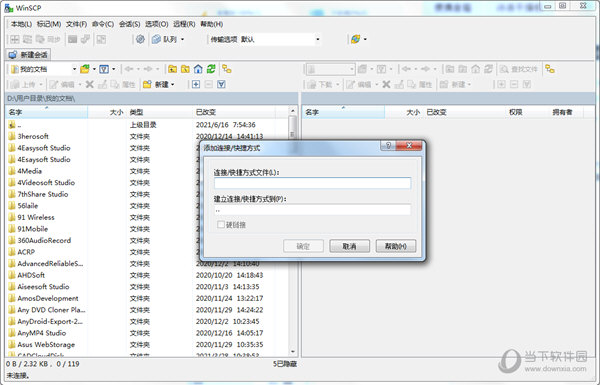The image size is (600, 385).
Task: Focus the 连接/快捷方式文件 input field
Action: (312, 183)
